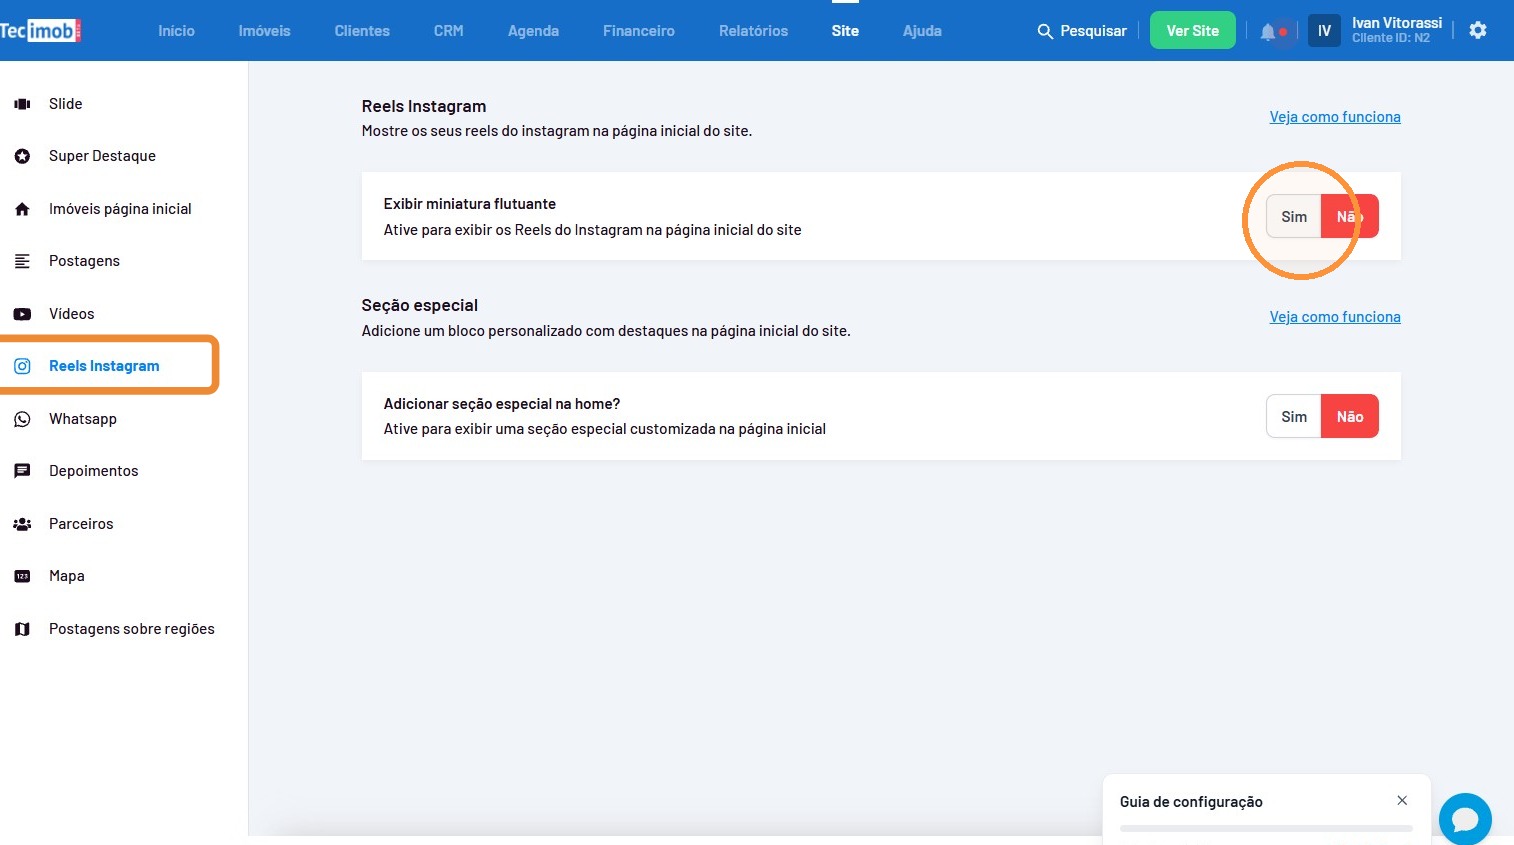Image resolution: width=1514 pixels, height=845 pixels.
Task: Open the Imóveis menu
Action: (x=264, y=31)
